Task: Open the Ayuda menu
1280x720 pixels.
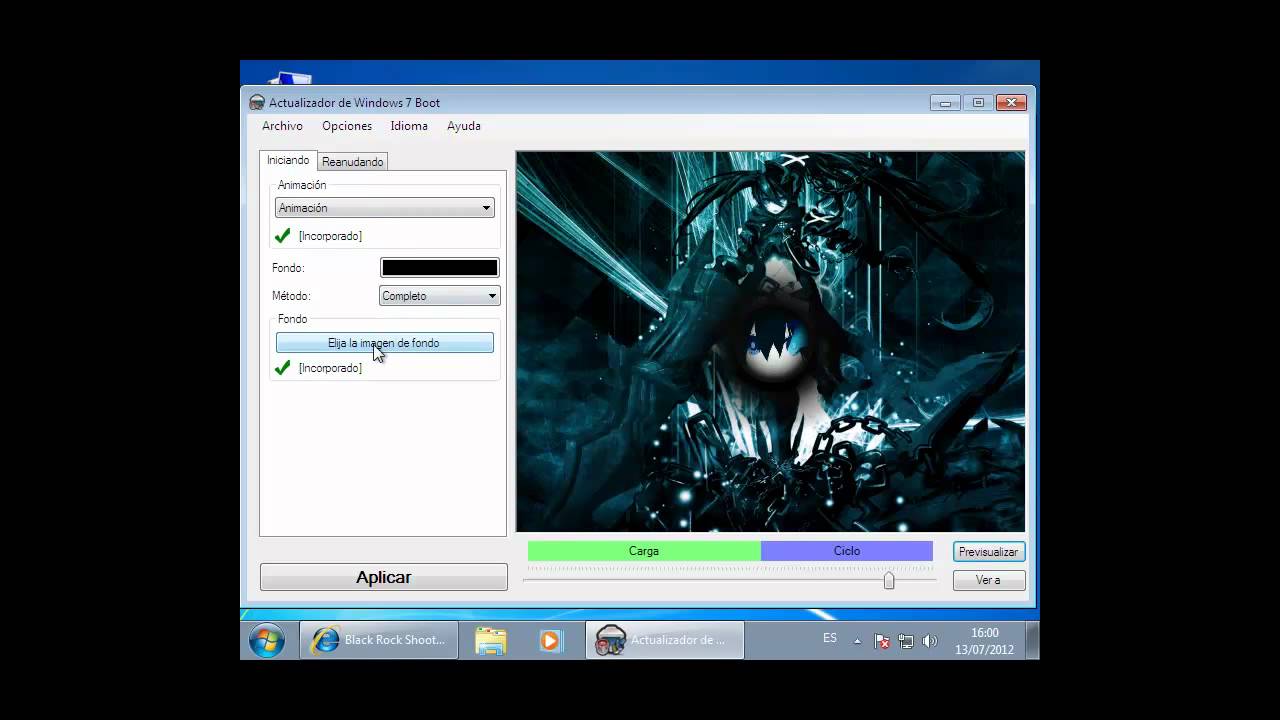Action: (464, 126)
